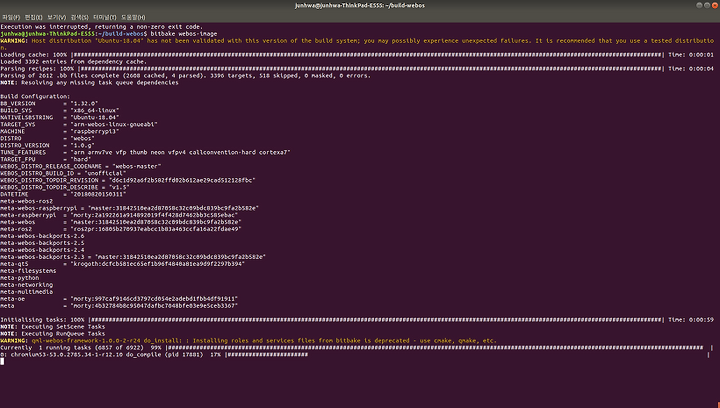
Task: Click the 'Currently 1 running tasks' progress line
Action: (x=357, y=348)
